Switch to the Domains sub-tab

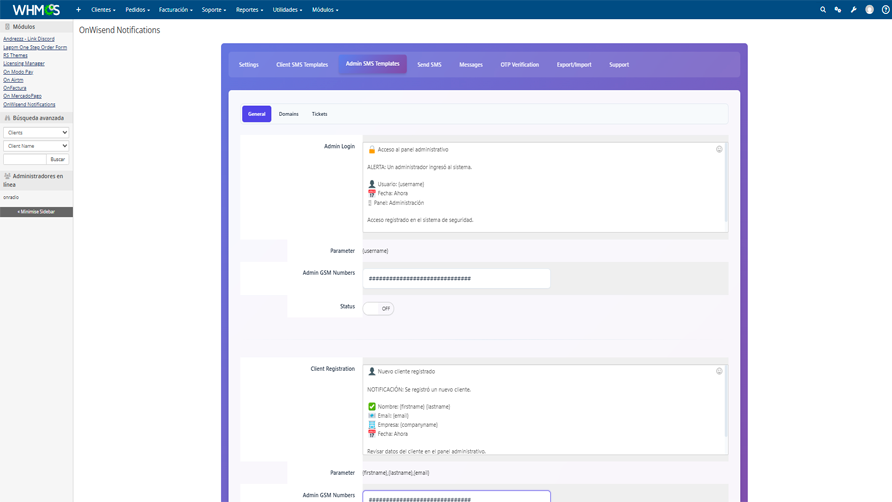[x=288, y=114]
